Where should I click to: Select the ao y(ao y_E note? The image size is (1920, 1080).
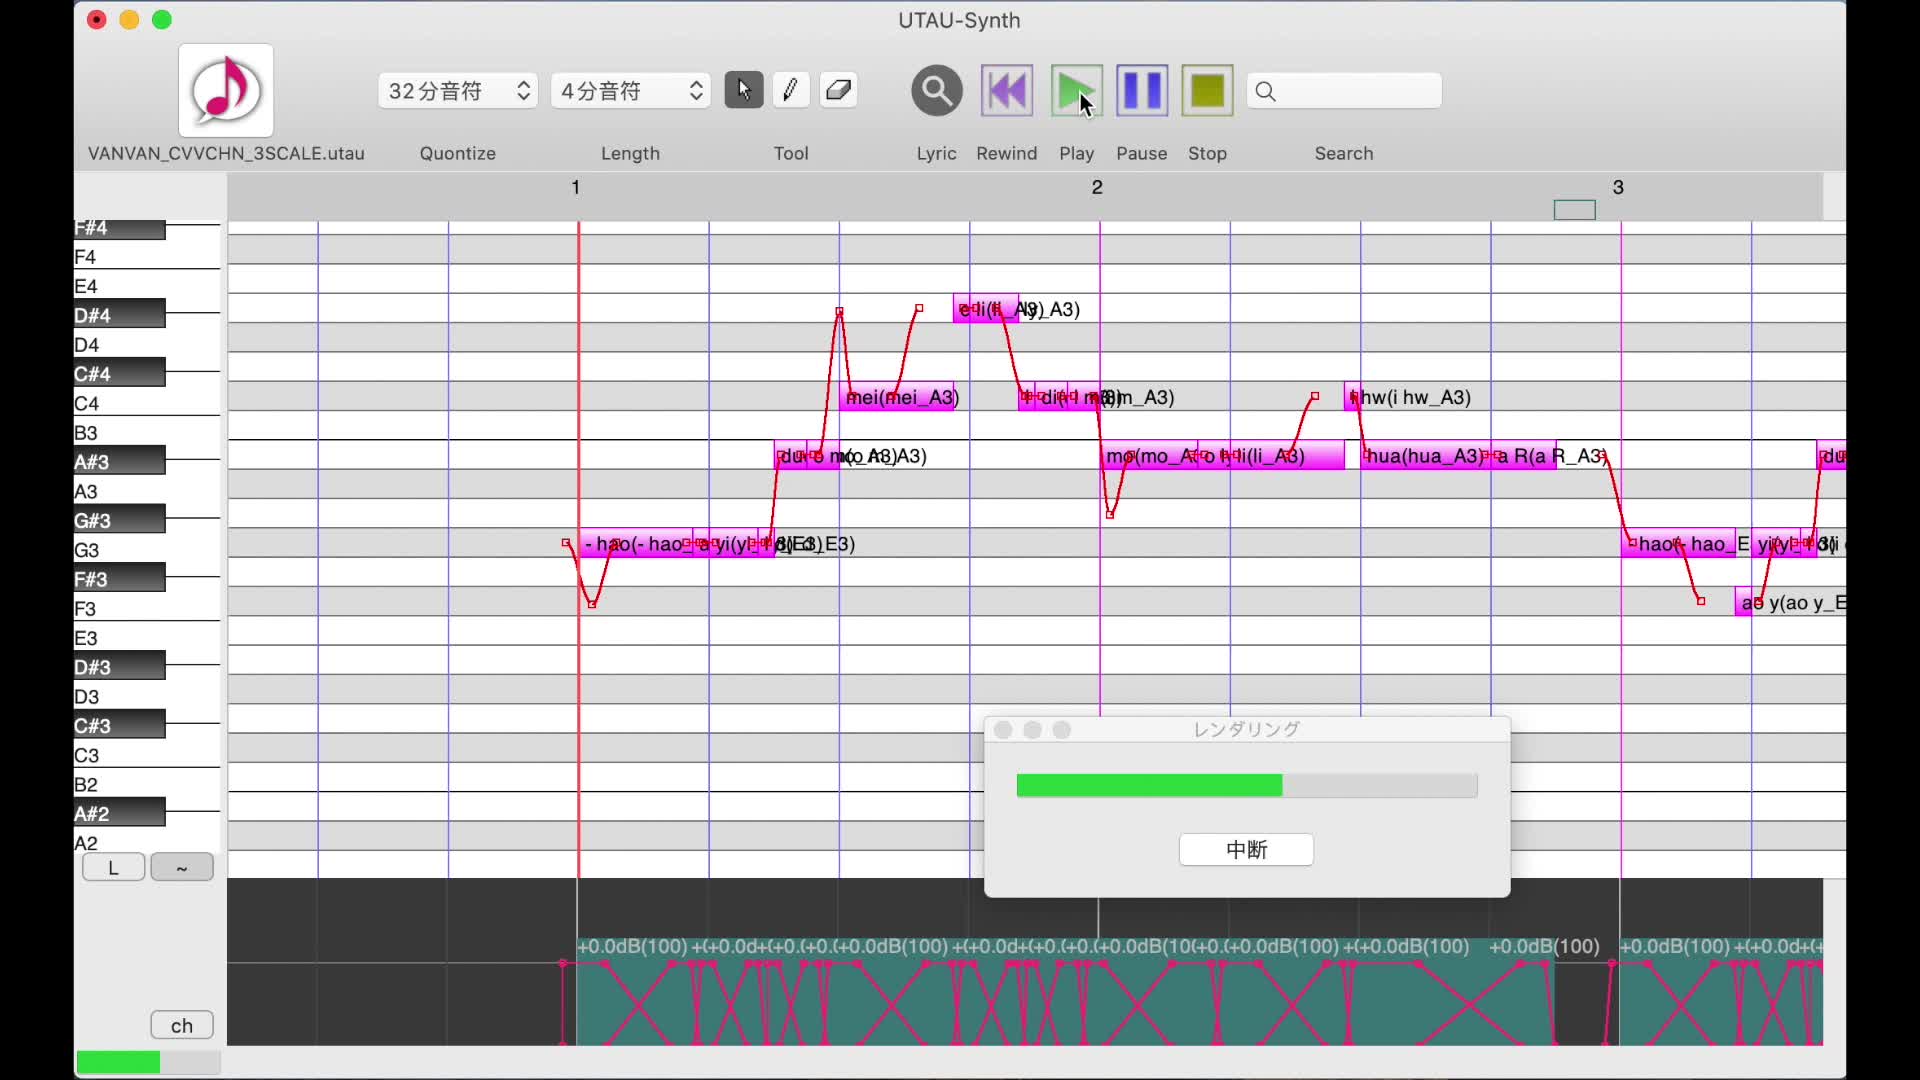[x=1743, y=602]
